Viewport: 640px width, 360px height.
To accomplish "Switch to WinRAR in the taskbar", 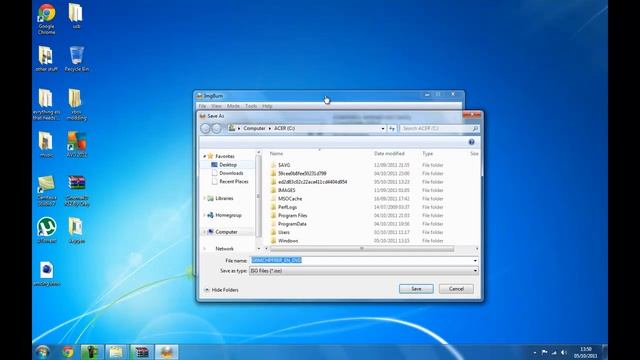I will coord(142,352).
